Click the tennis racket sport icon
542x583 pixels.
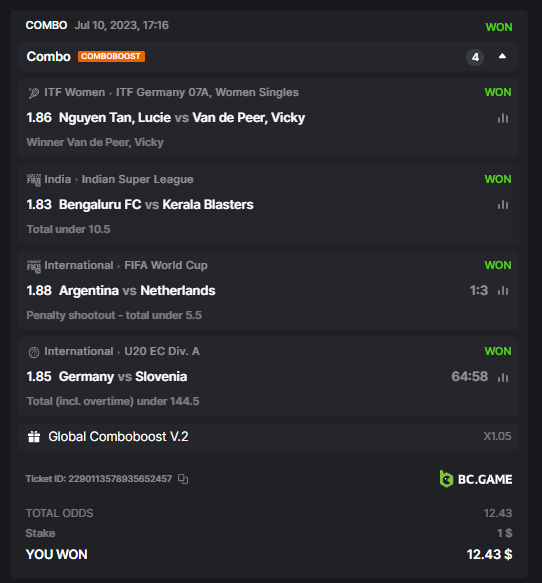click(x=33, y=93)
